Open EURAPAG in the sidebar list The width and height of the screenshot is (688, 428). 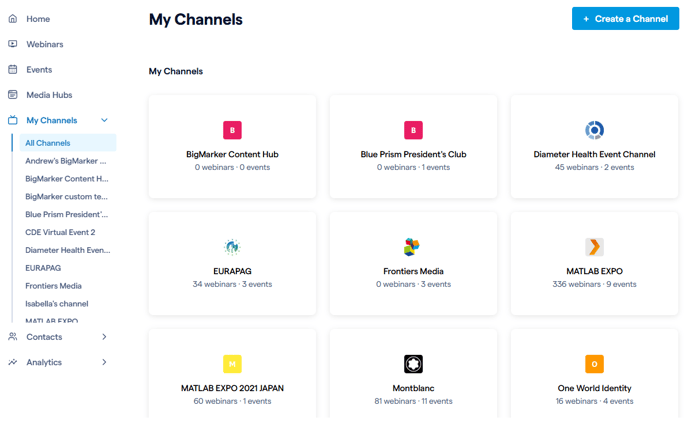pos(43,268)
